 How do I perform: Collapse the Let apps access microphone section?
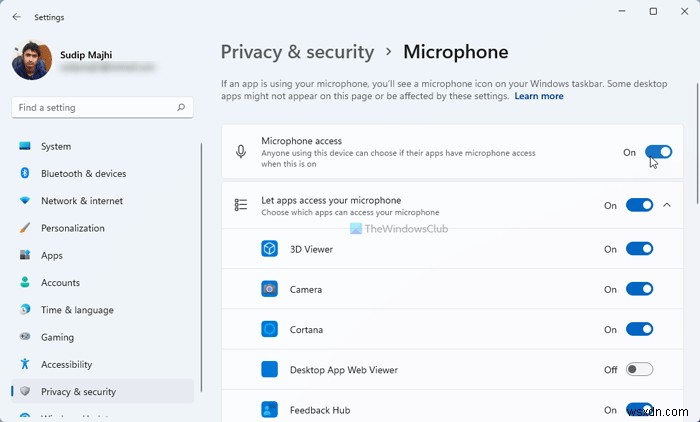pyautogui.click(x=667, y=205)
